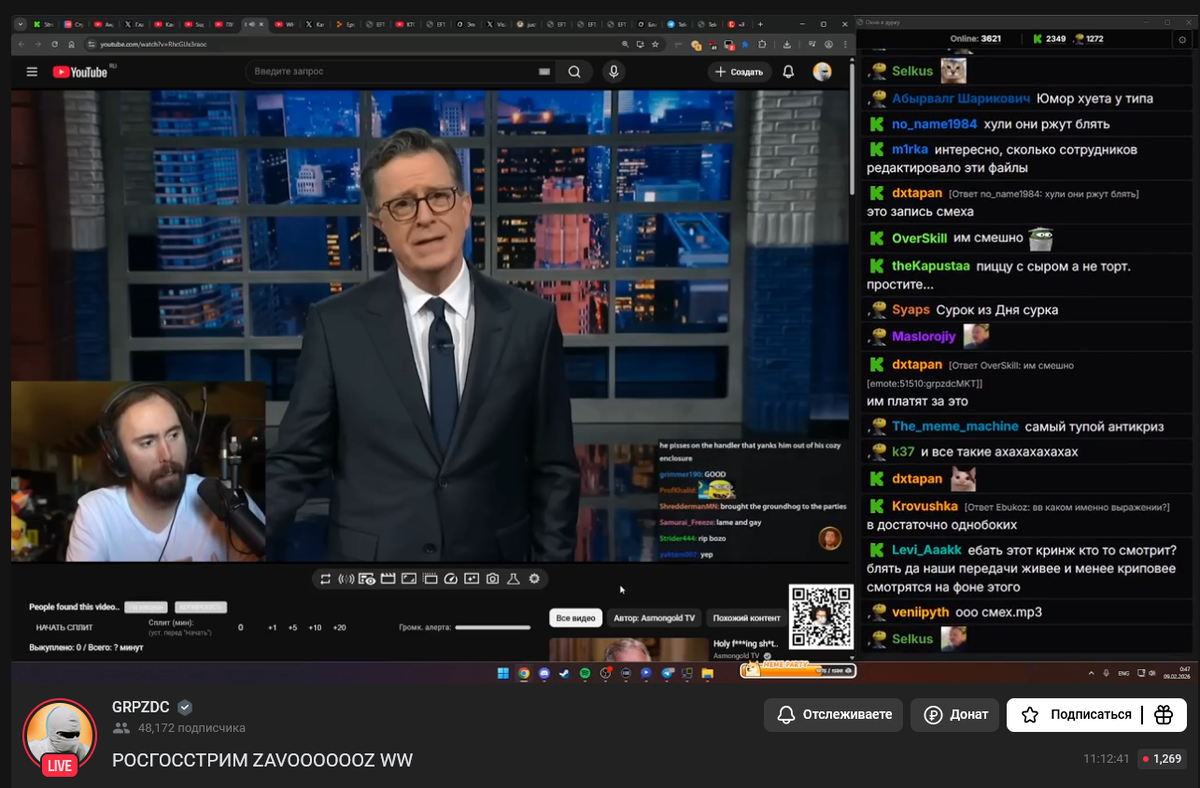This screenshot has height=788, width=1200.
Task: Click the browser address bar URL
Action: click(152, 44)
